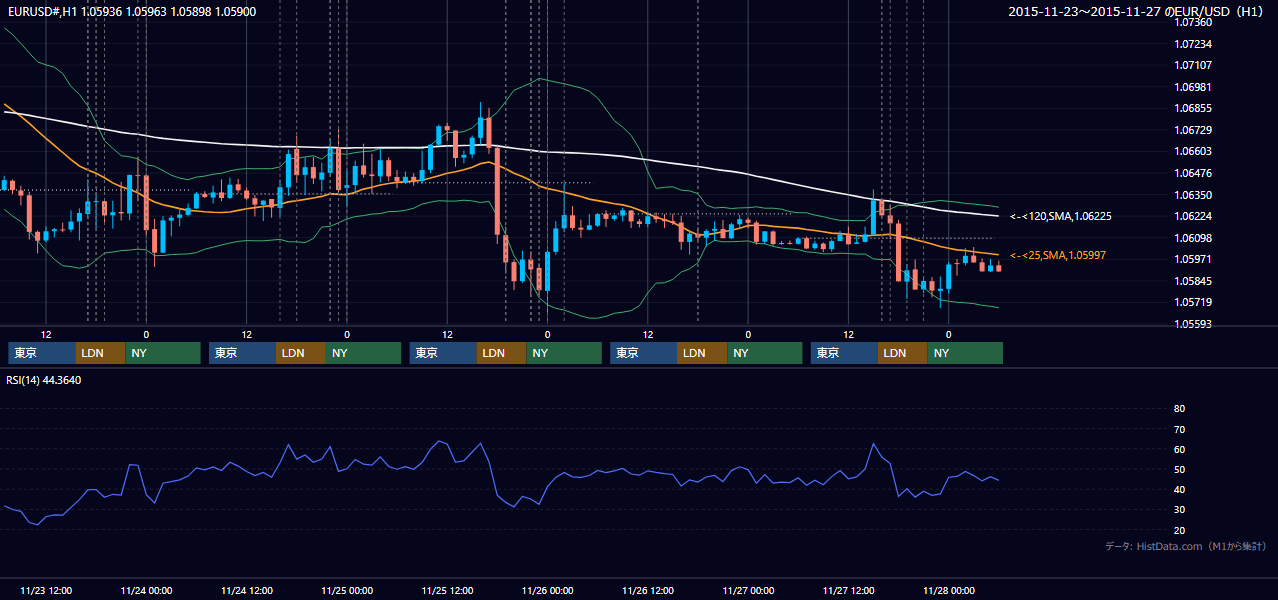Click the price axis label 1.05719
Viewport: 1278px width, 600px height.
coord(1193,302)
